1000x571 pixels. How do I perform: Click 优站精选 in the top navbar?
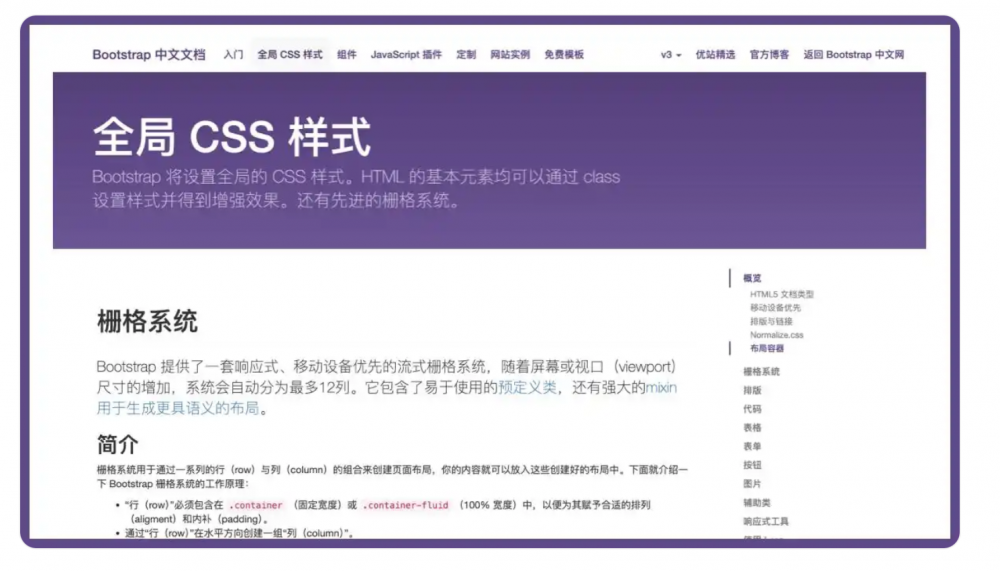coord(715,55)
